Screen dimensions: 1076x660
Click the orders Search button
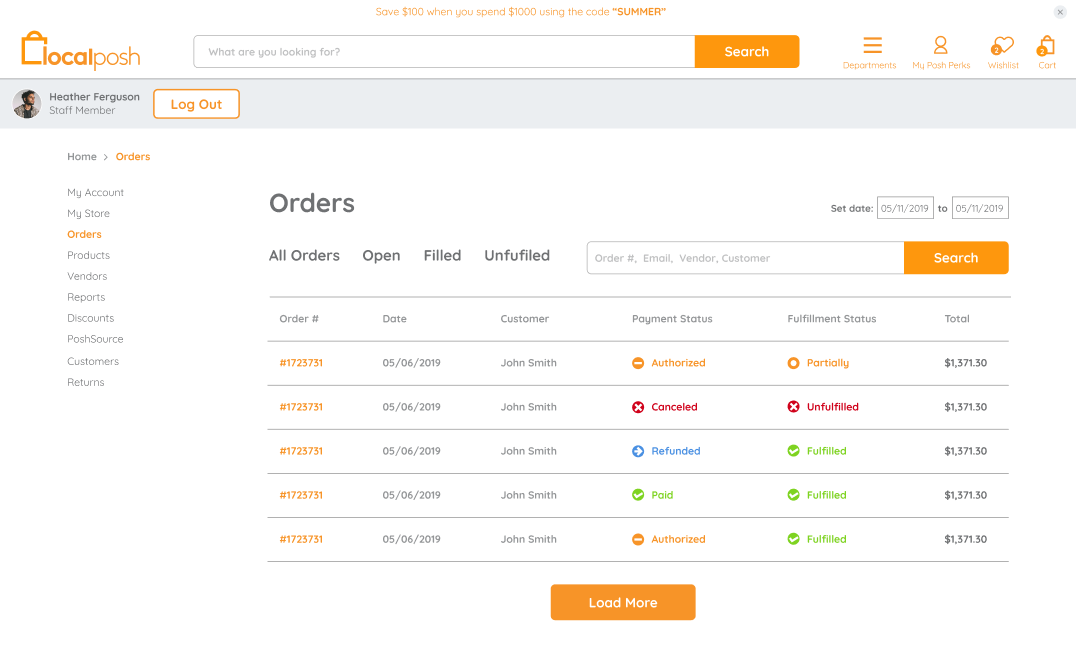pyautogui.click(x=956, y=258)
